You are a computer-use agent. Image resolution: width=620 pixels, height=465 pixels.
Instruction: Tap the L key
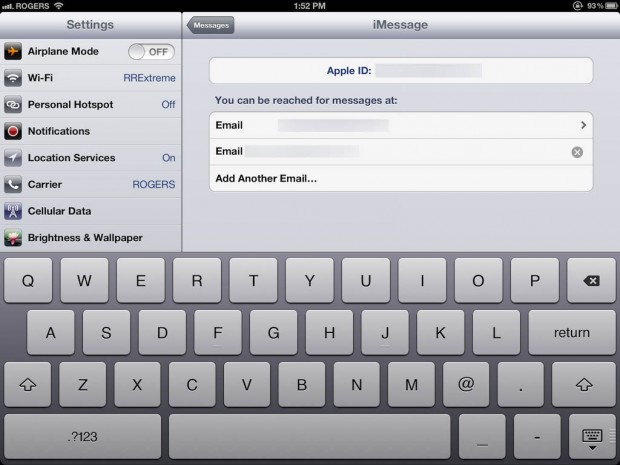pos(496,333)
